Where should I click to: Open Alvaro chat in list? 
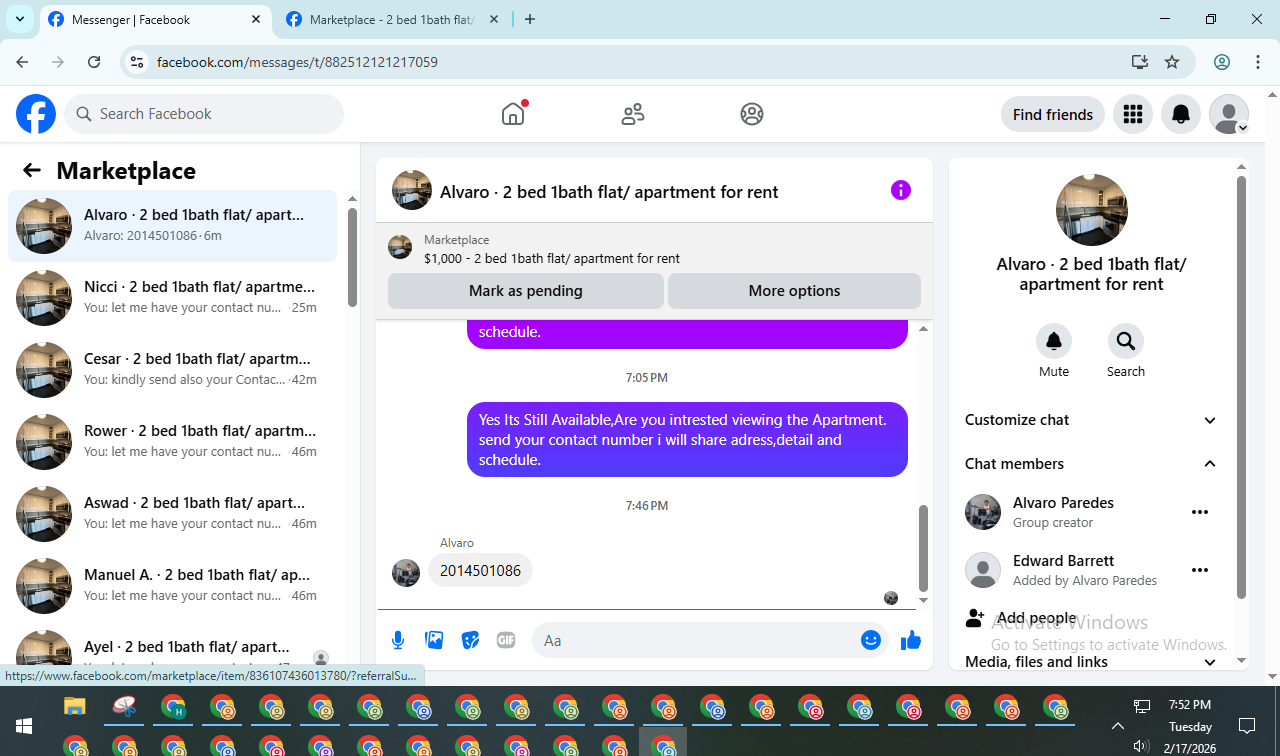[x=173, y=226]
